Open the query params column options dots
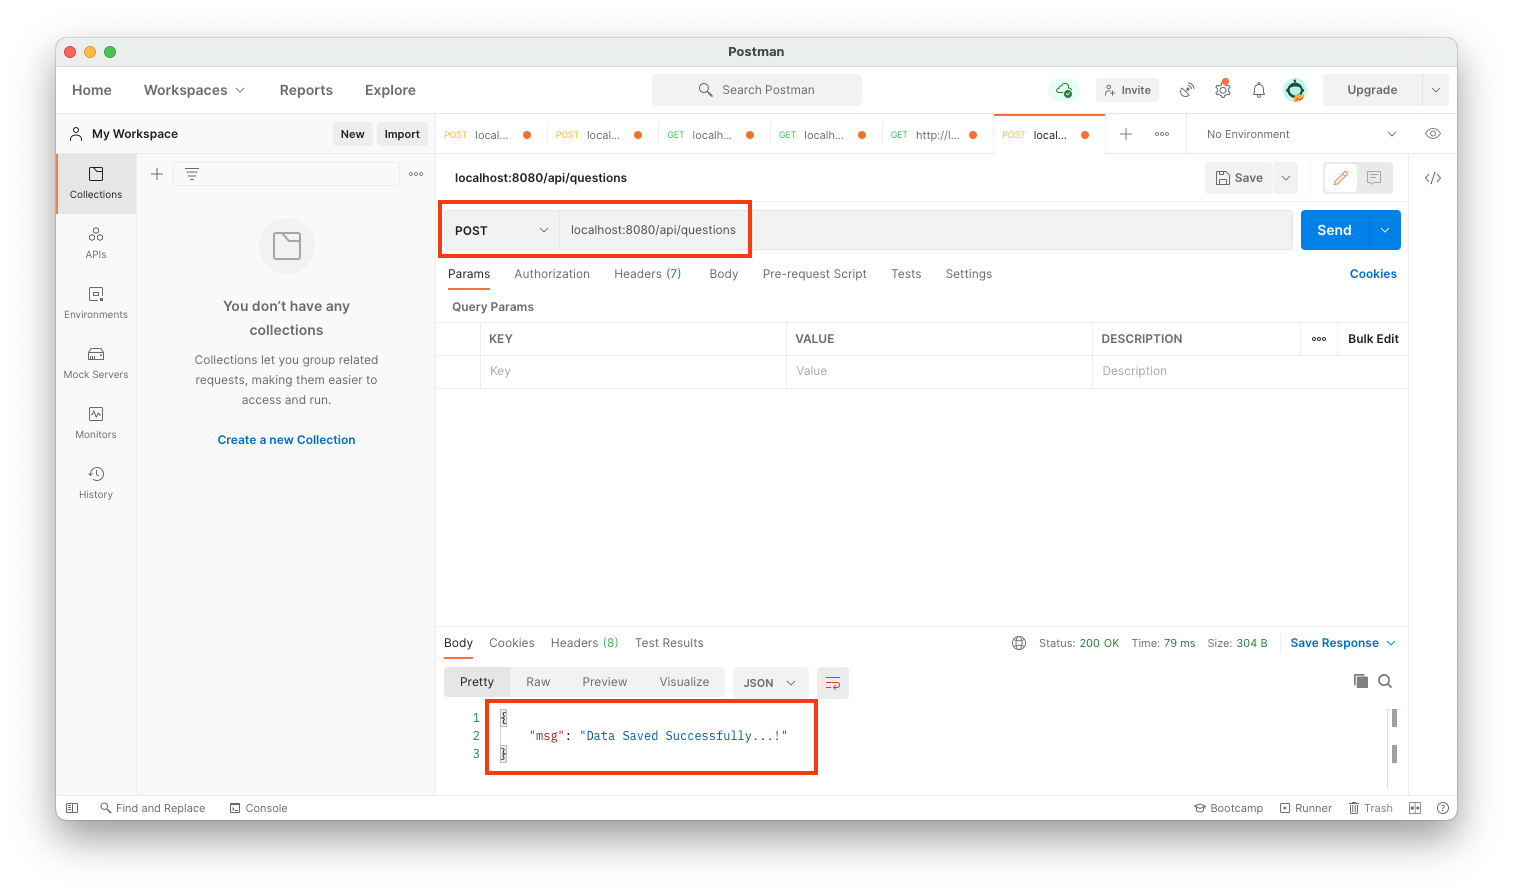Image resolution: width=1513 pixels, height=894 pixels. point(1319,339)
